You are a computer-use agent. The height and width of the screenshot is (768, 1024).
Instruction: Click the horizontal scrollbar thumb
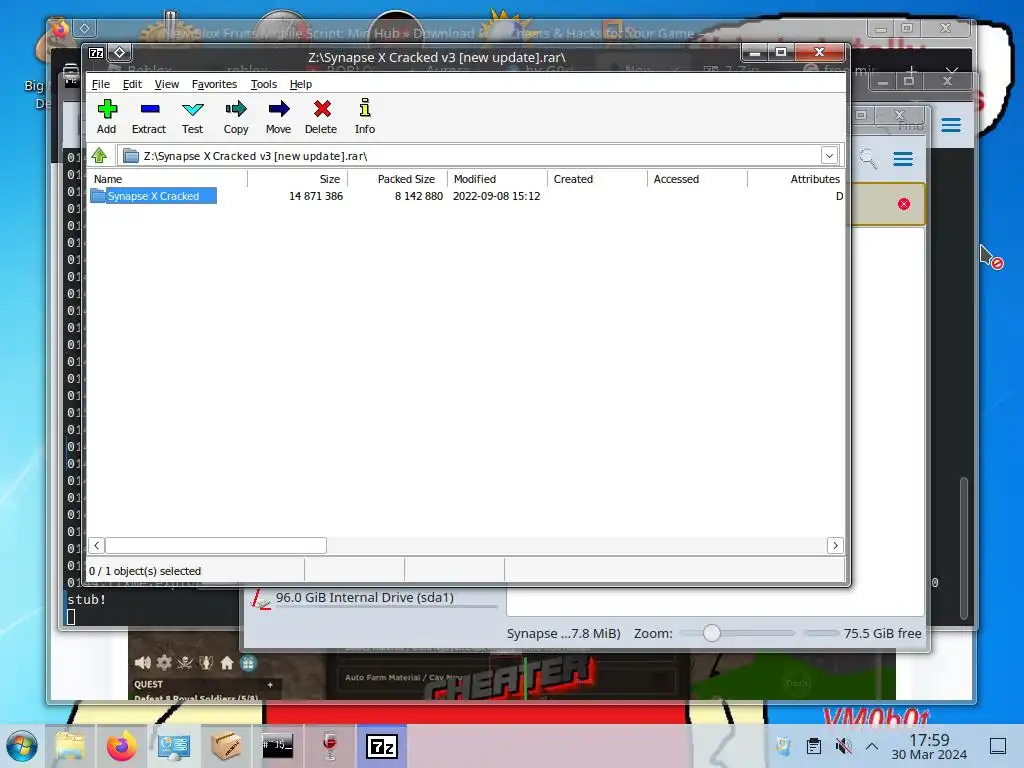pyautogui.click(x=216, y=545)
